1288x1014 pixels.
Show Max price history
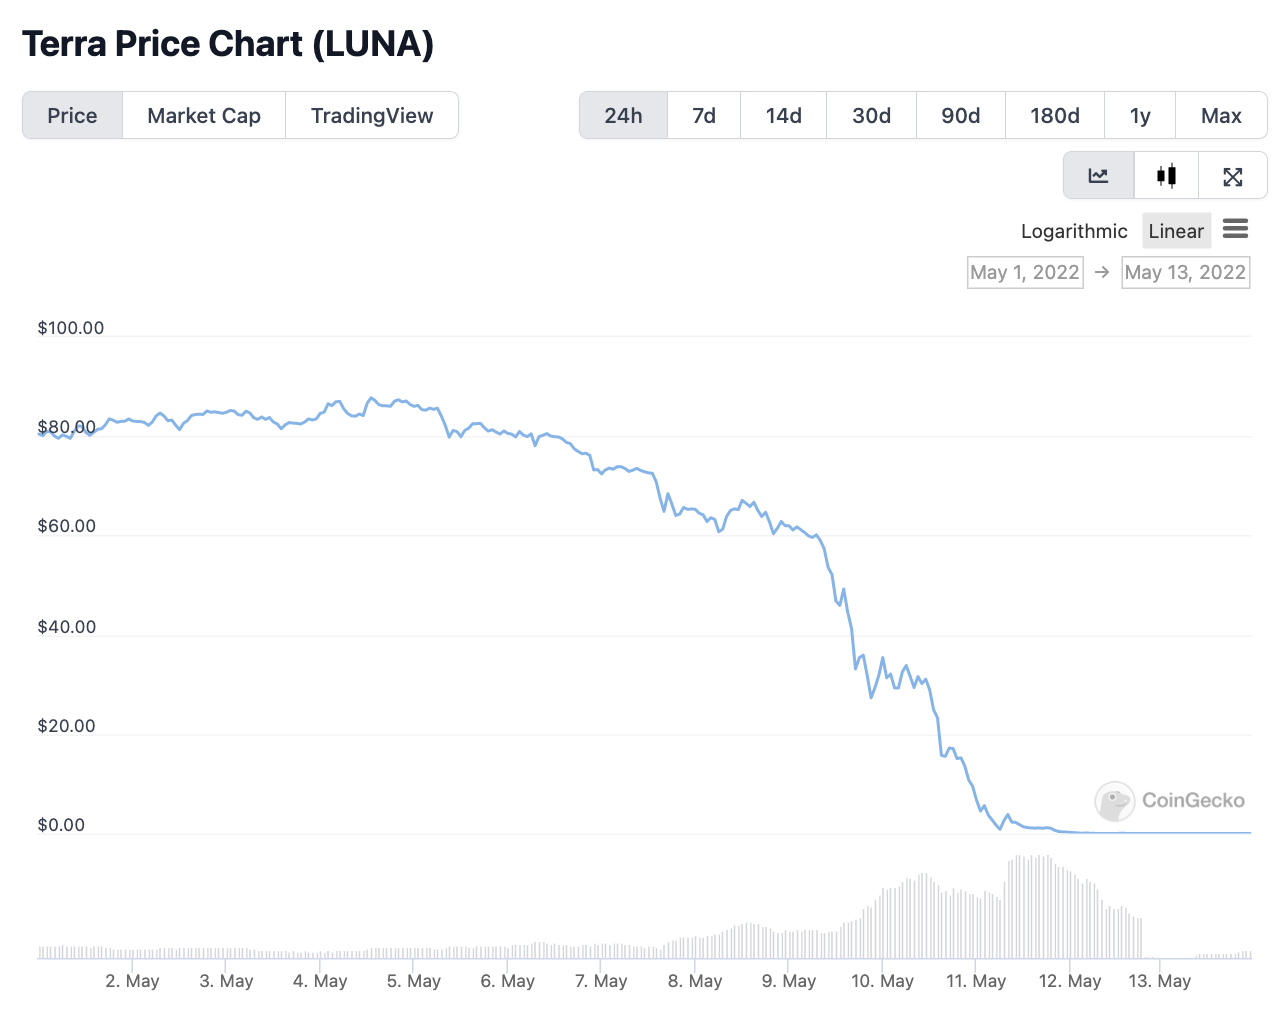coord(1221,115)
